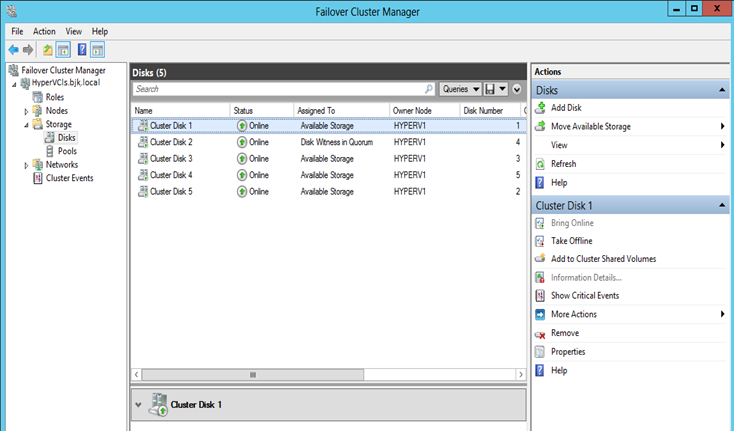Screen dimensions: 734x431
Task: Collapse the HyperVCls.bjk.local cluster node
Action: 14,85
